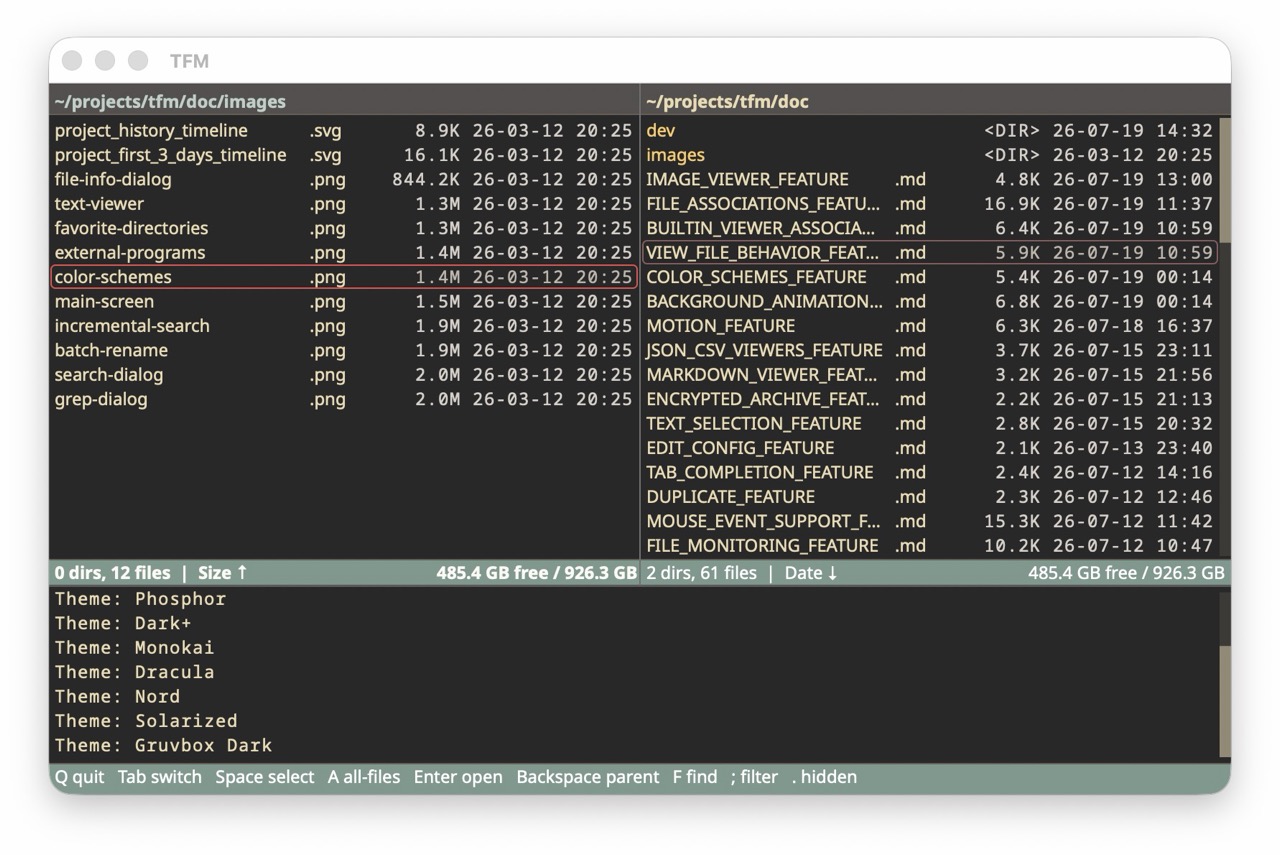Click the color-schemes file row
1280x855 pixels.
coord(344,277)
